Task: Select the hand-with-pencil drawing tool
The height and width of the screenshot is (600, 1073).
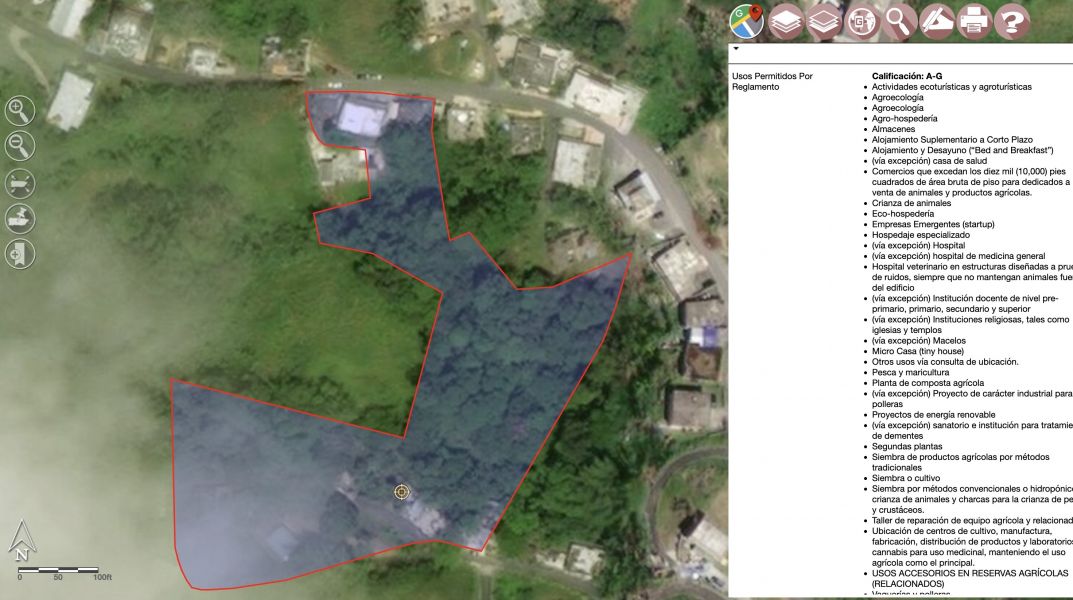Action: click(x=937, y=20)
